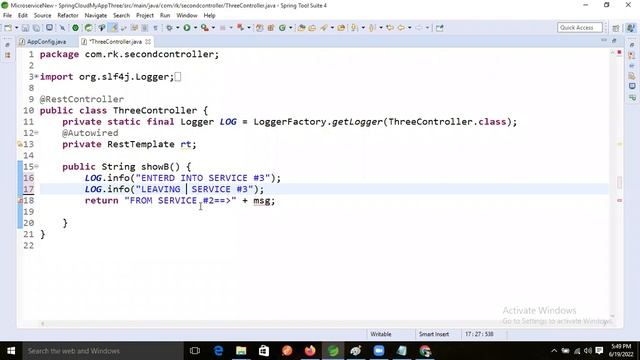Expand dropdown beside Run Last Tool icon
This screenshot has width=640, height=360.
(213, 28)
